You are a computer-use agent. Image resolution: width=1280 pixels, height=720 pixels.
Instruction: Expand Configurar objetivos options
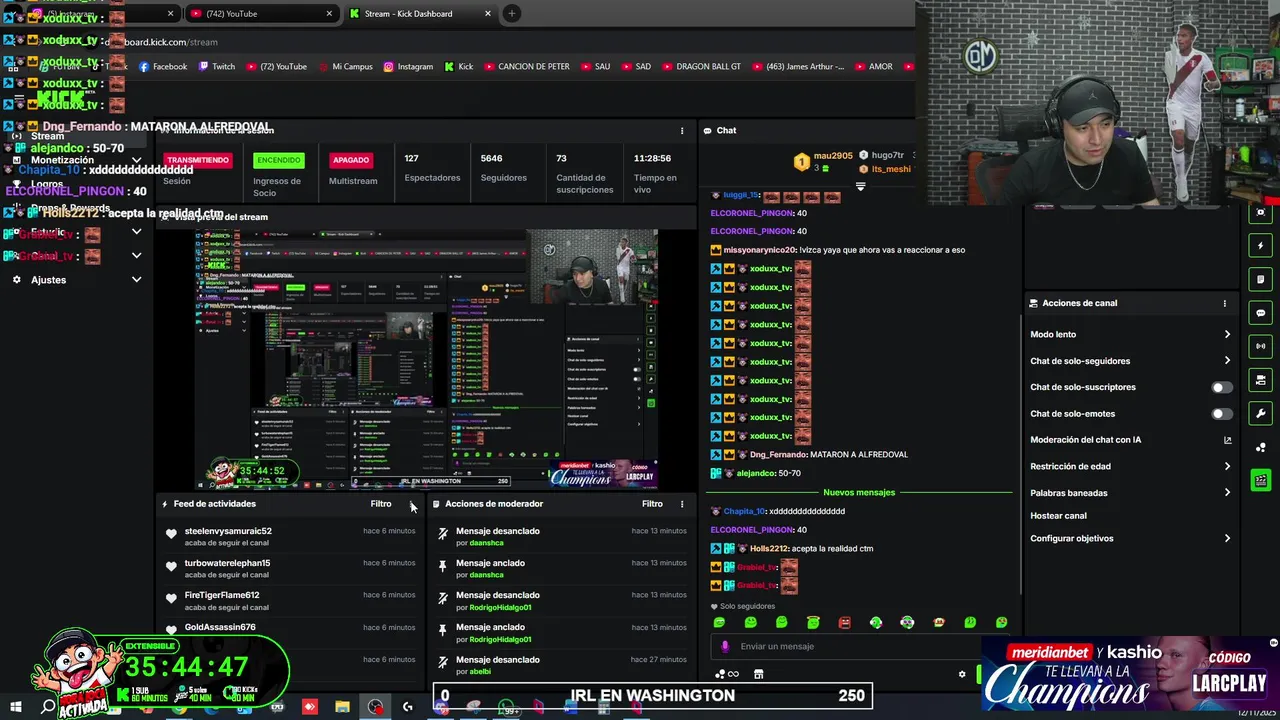[x=1227, y=538]
